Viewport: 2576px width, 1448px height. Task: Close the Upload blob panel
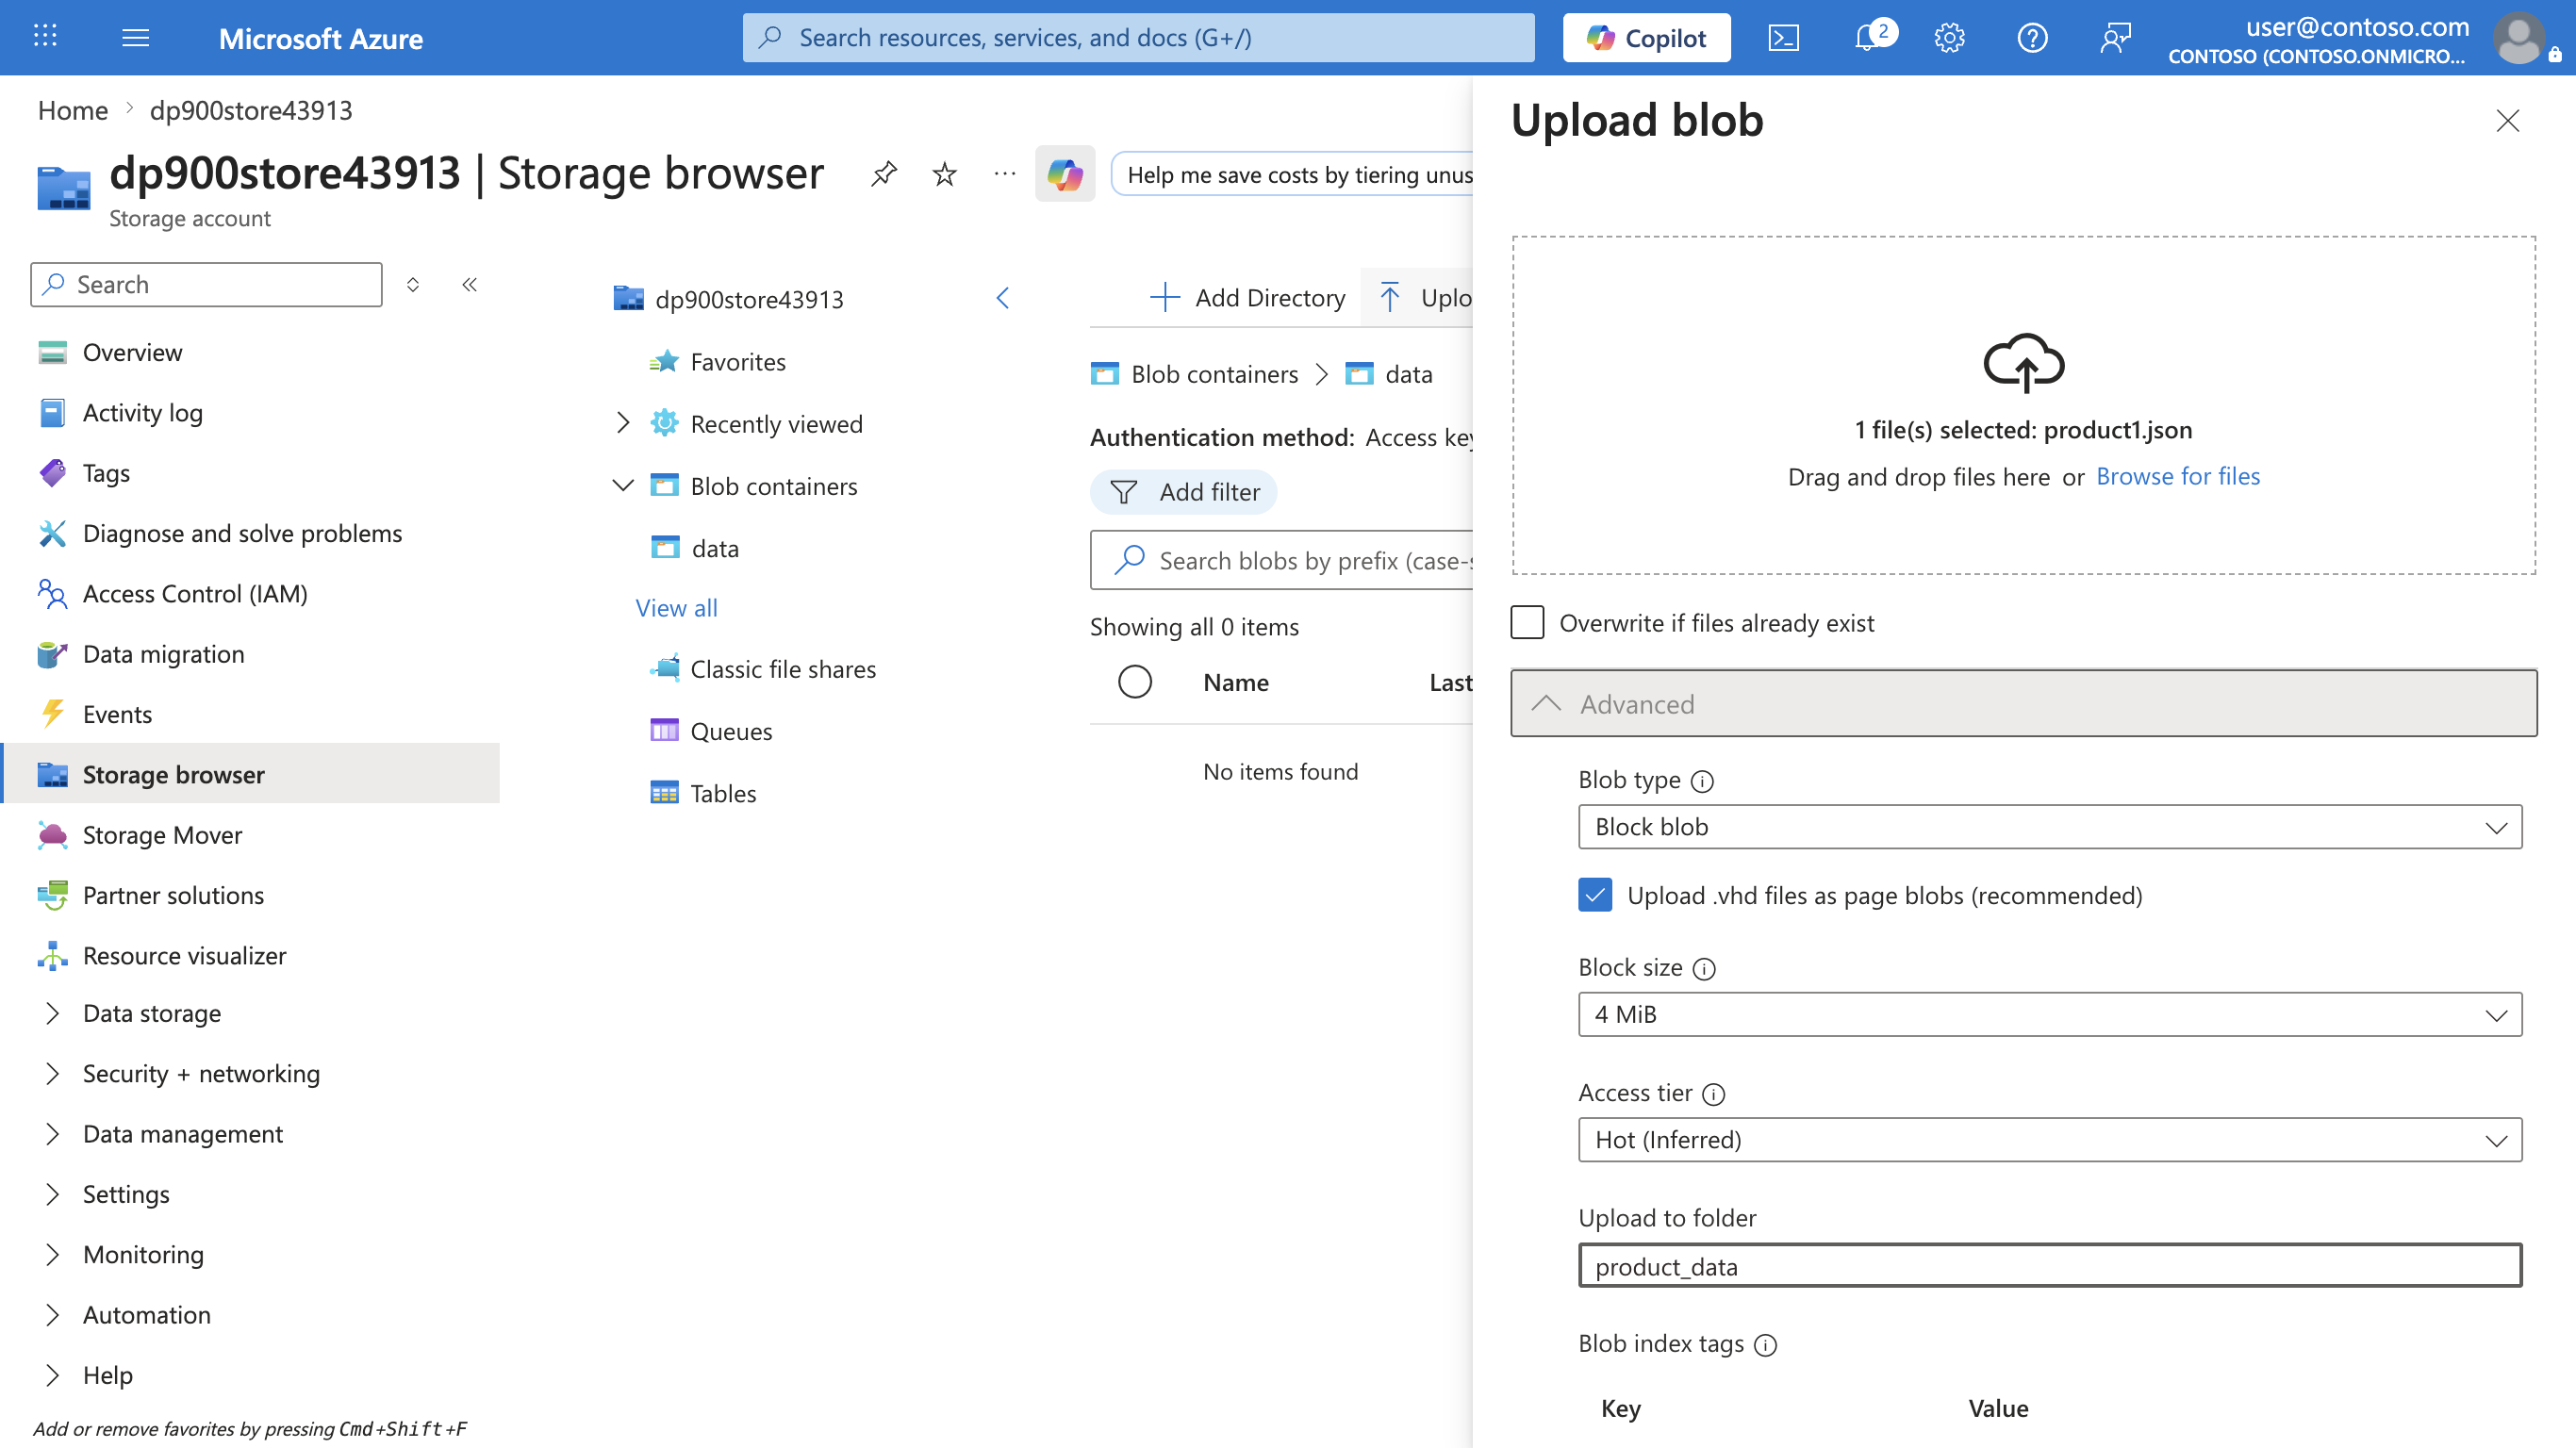pos(2507,121)
